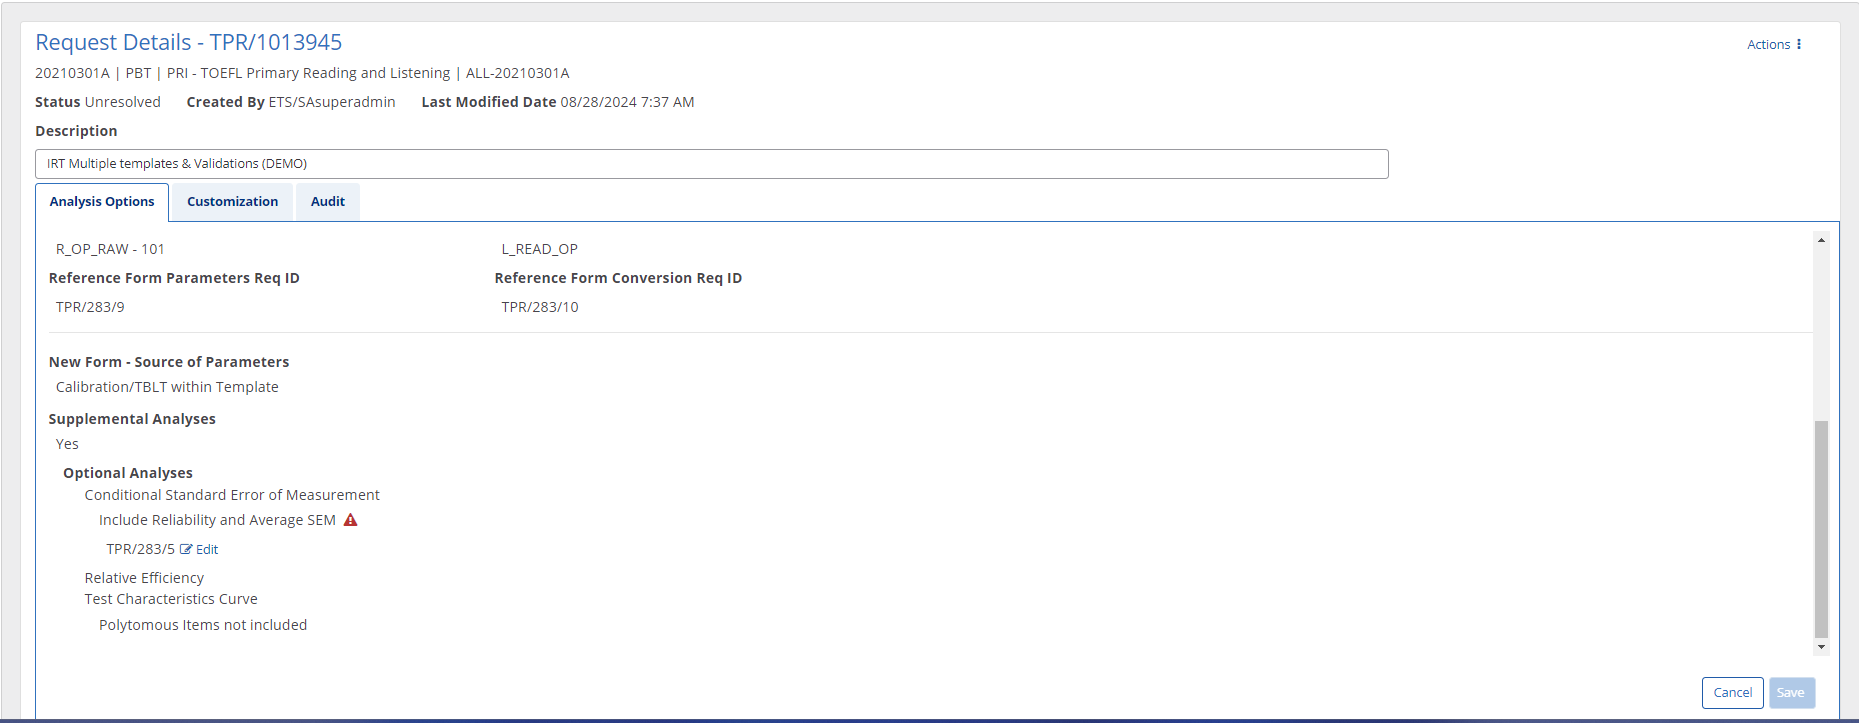Viewport: 1859px width, 723px height.
Task: Click the scrollbar down arrow
Action: pos(1821,647)
